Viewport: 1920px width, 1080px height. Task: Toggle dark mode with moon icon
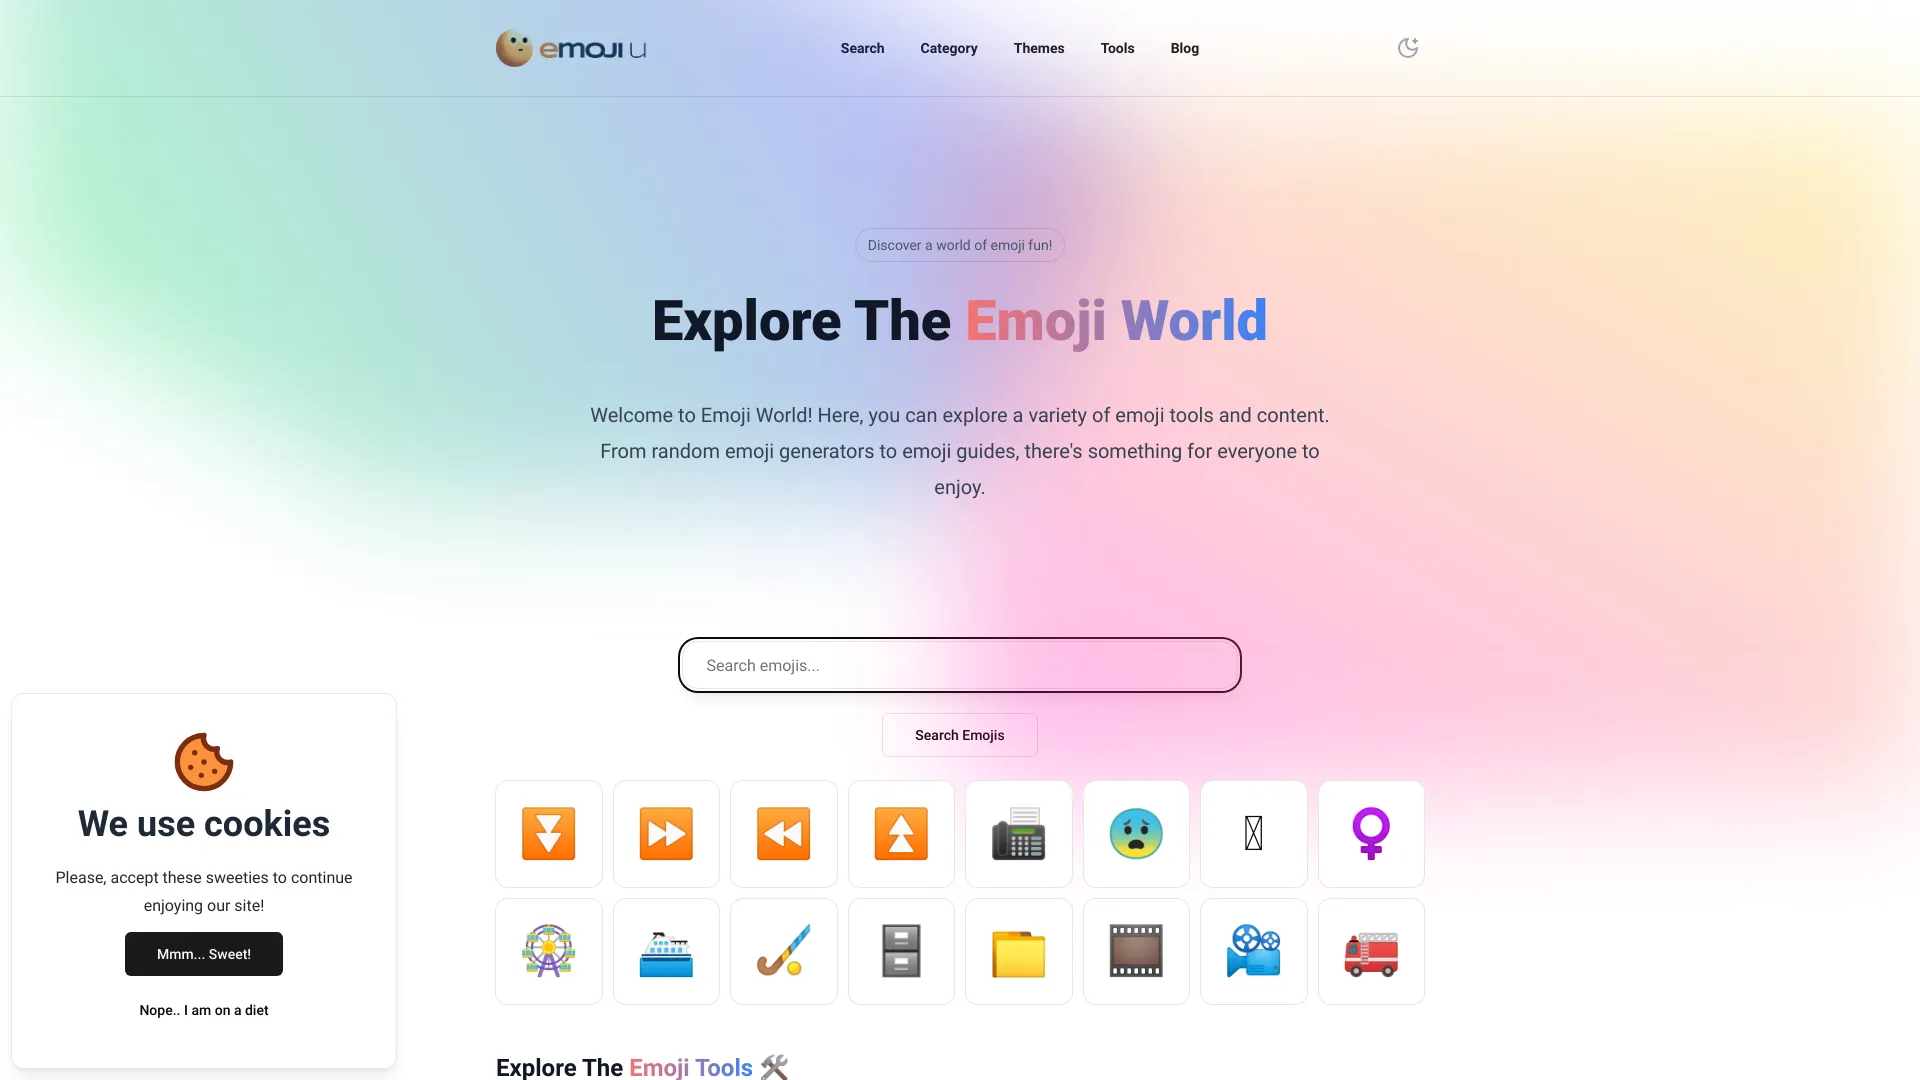pos(1407,47)
